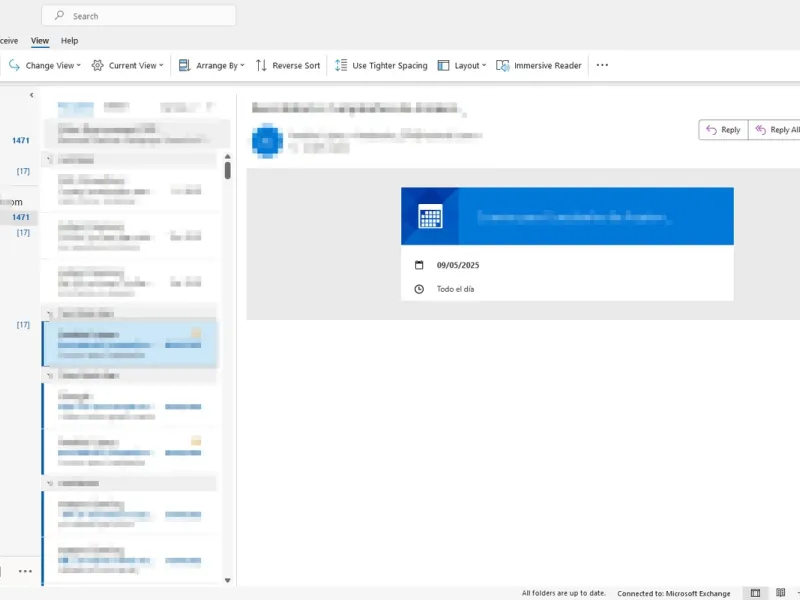The height and width of the screenshot is (600, 800).
Task: Collapse the folder pane with the chevron
Action: 32,95
